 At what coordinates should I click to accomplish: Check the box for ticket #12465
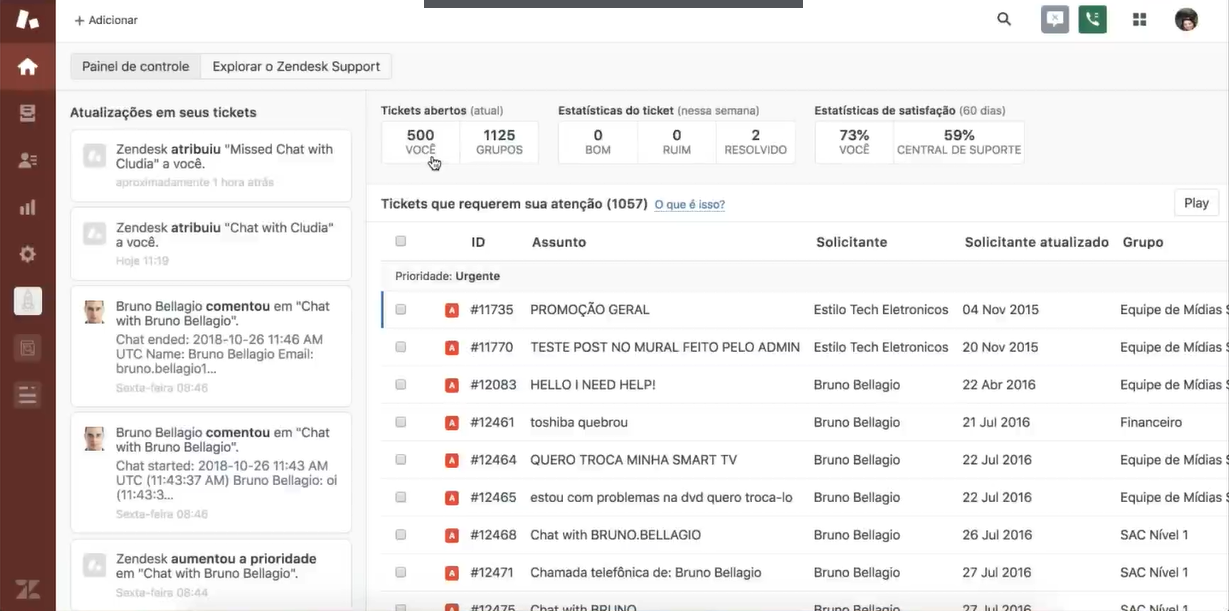401,498
